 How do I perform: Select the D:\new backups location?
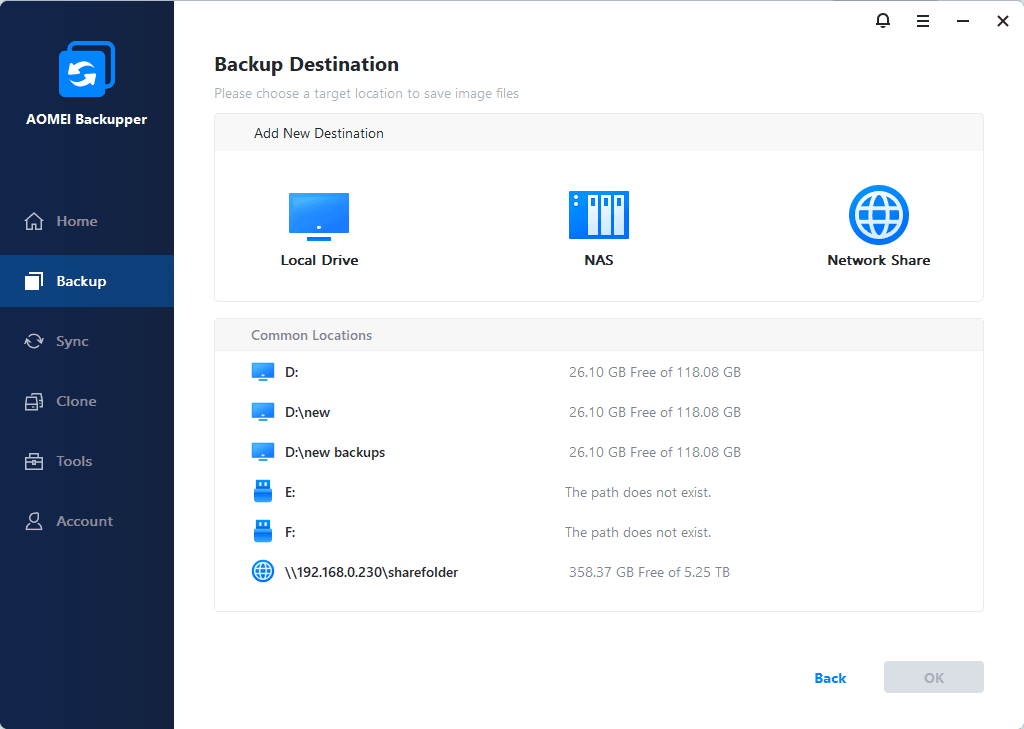(335, 452)
